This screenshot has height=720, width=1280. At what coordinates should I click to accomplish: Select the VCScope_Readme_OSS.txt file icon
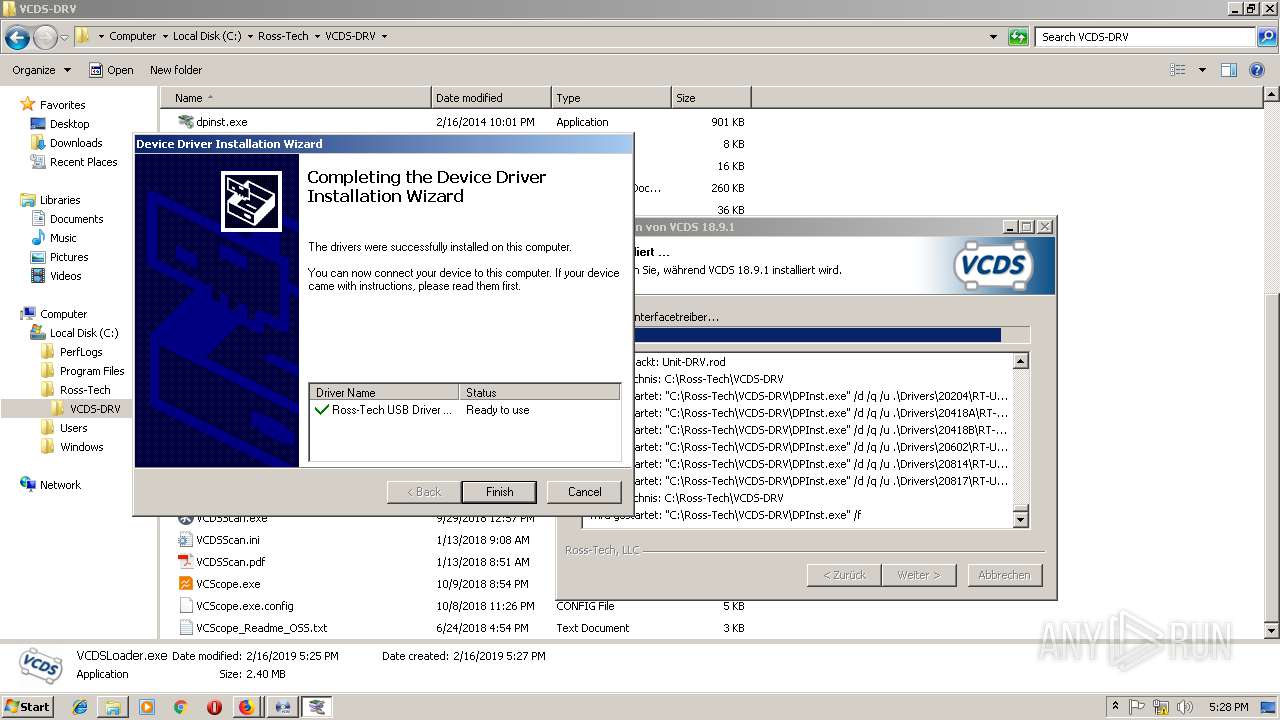(185, 628)
